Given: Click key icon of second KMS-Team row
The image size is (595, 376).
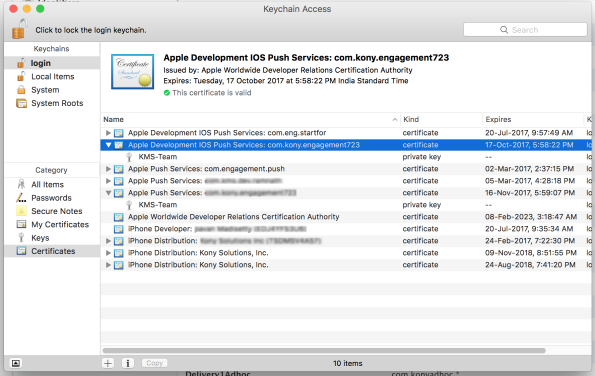Looking at the screenshot, I should coord(129,205).
